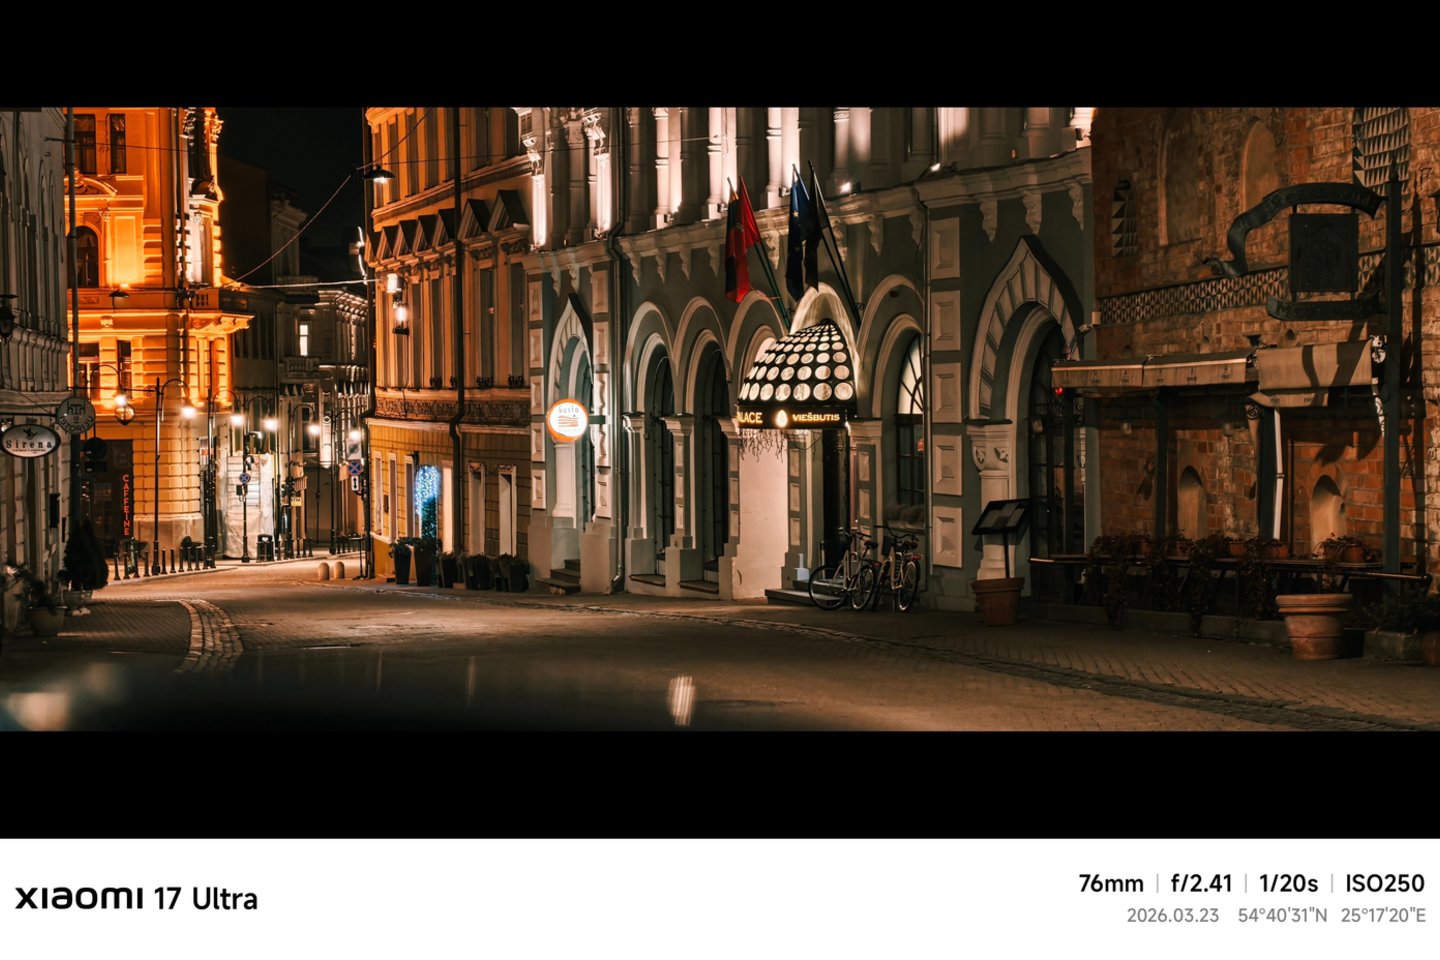
Task: Click the Xiaomi 17 Ultra watermark logo
Action: tap(136, 898)
